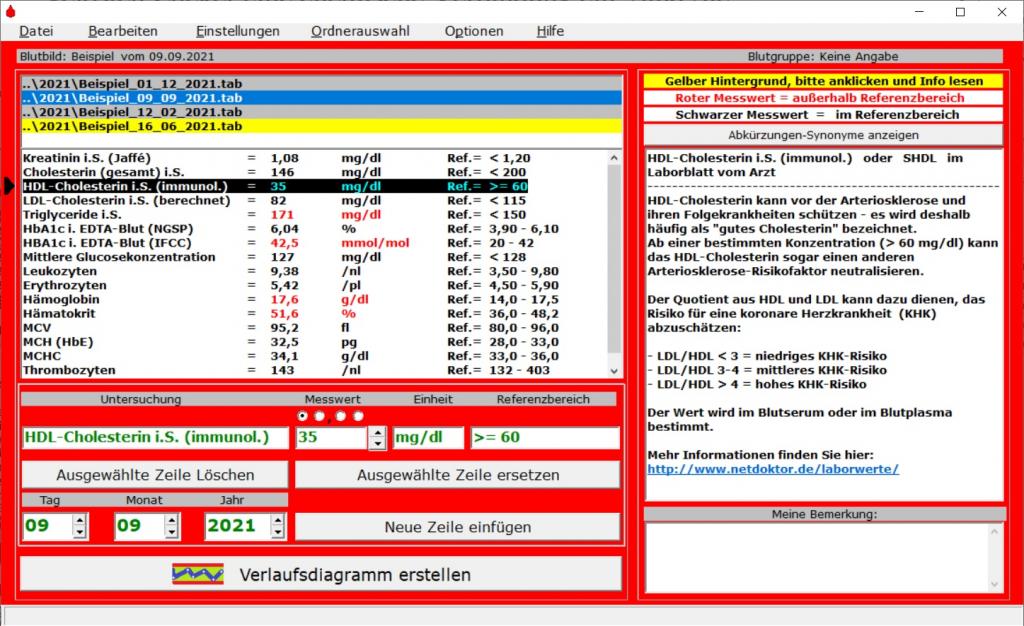Decrease the Tag value with down arrow
The width and height of the screenshot is (1024, 626).
coord(80,532)
